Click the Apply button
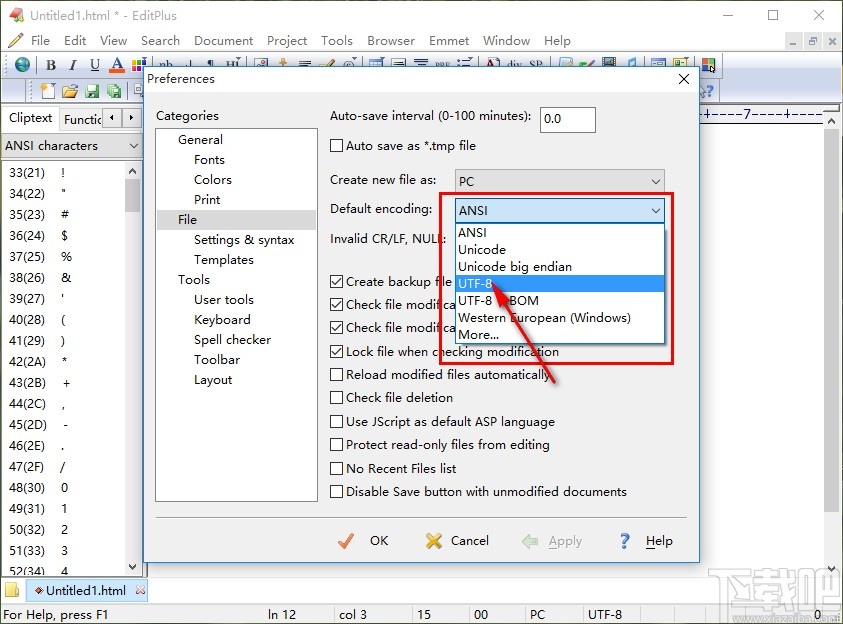This screenshot has height=624, width=843. (552, 541)
